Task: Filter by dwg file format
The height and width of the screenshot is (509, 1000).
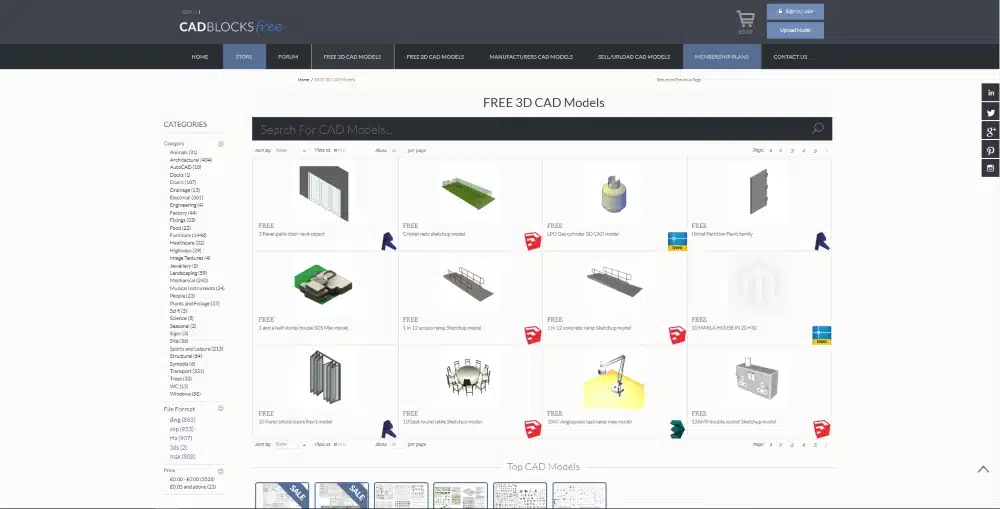Action: pyautogui.click(x=182, y=420)
